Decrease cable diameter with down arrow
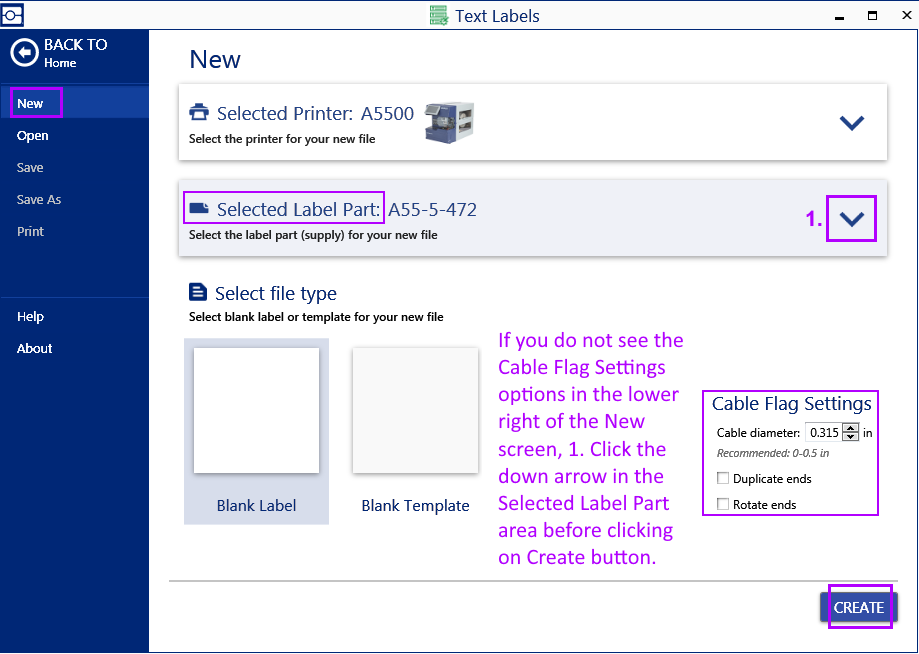This screenshot has width=919, height=654. click(x=851, y=437)
